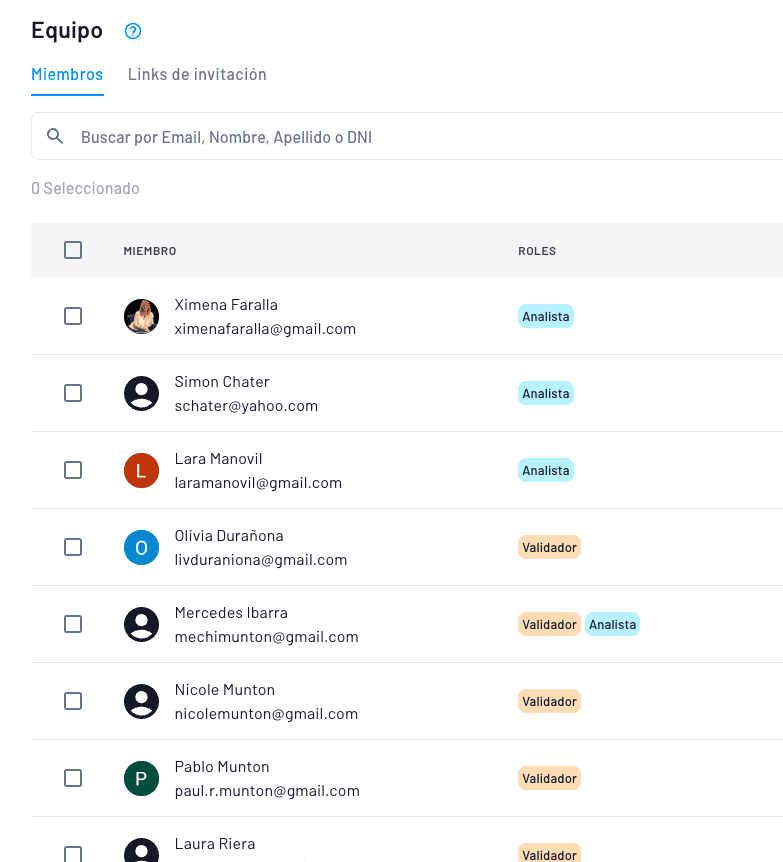Switch to the Links de invitación tab
This screenshot has width=783, height=862.
point(196,74)
